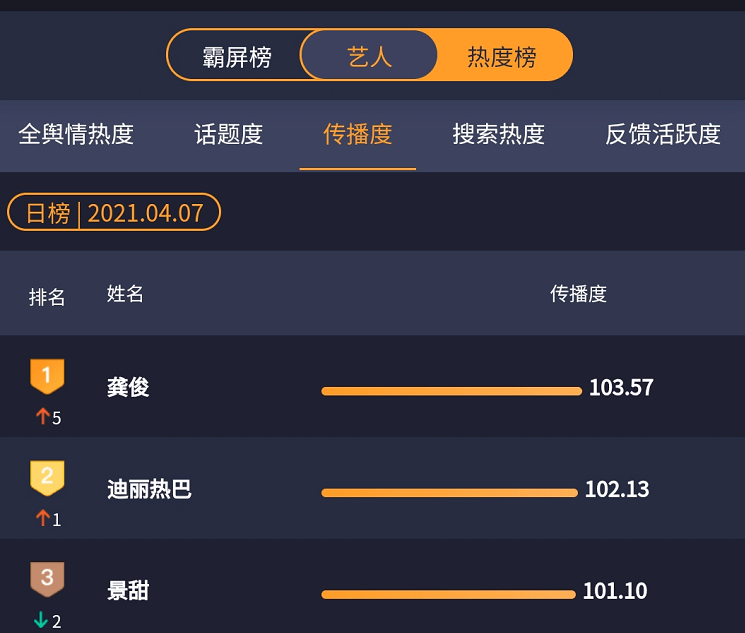This screenshot has width=745, height=633.
Task: Switch toggle to 热度榜
Action: 502,56
